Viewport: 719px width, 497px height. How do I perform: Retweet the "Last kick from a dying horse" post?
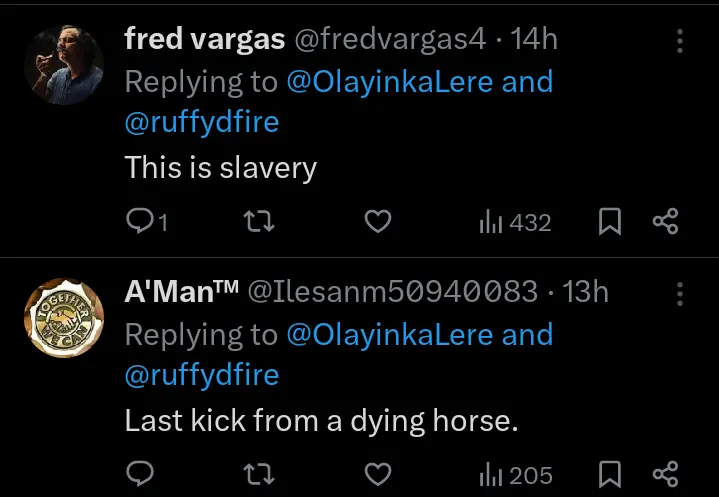260,473
